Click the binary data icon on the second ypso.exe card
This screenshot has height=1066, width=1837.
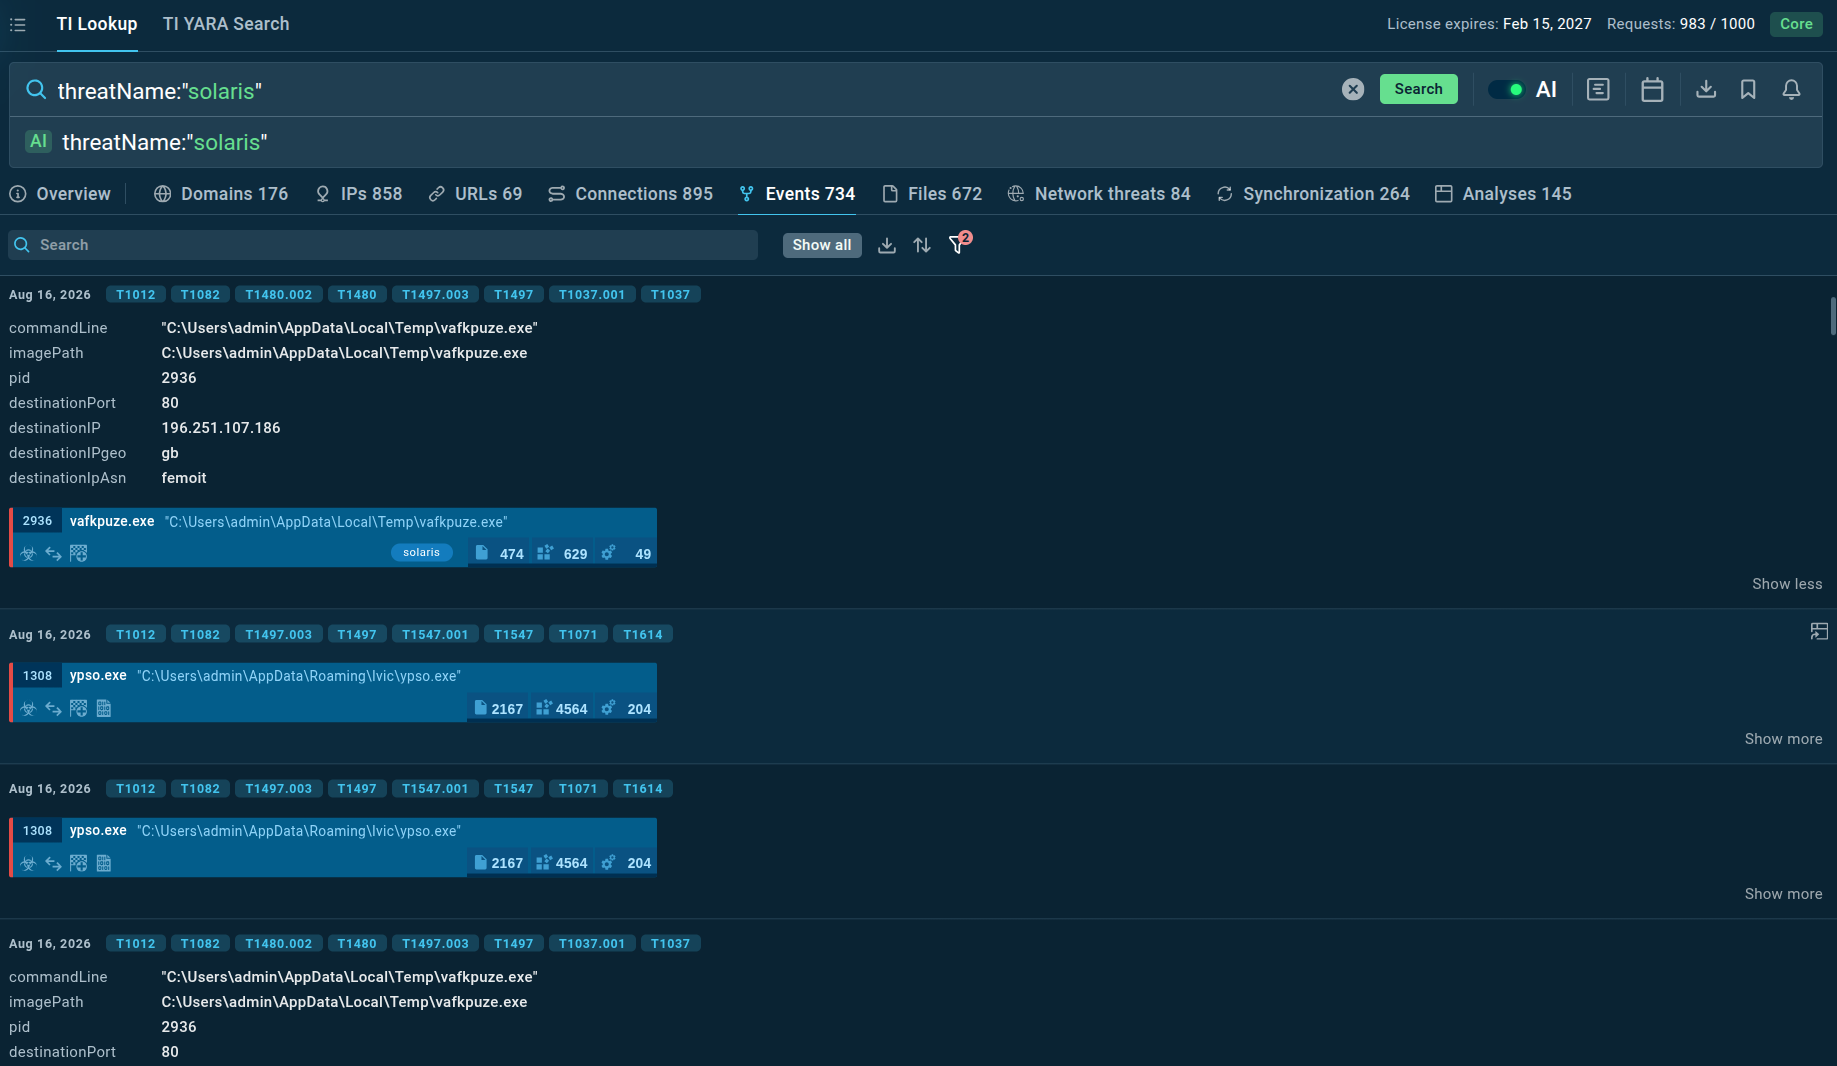(x=104, y=863)
